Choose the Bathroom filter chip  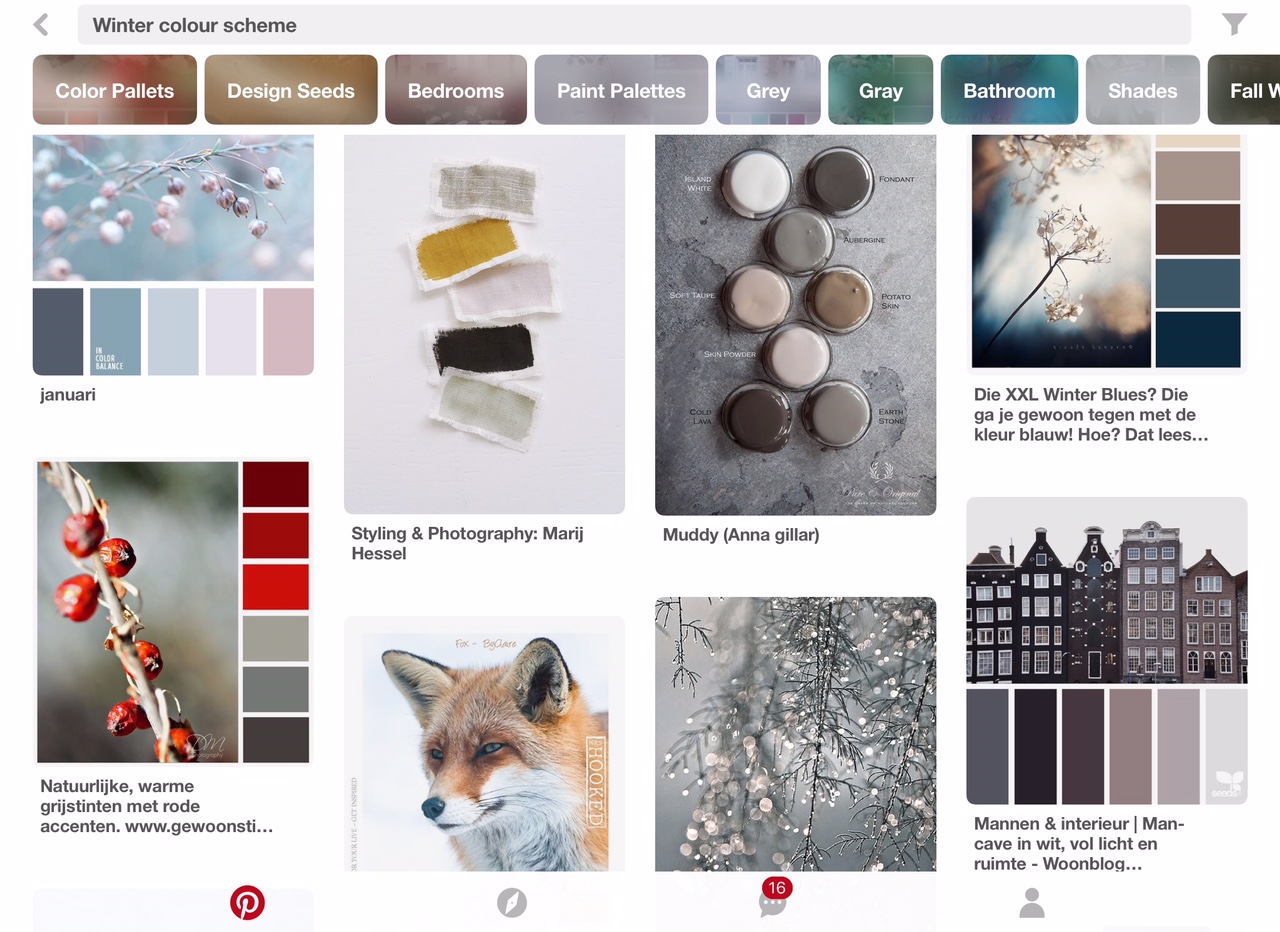pos(1009,90)
